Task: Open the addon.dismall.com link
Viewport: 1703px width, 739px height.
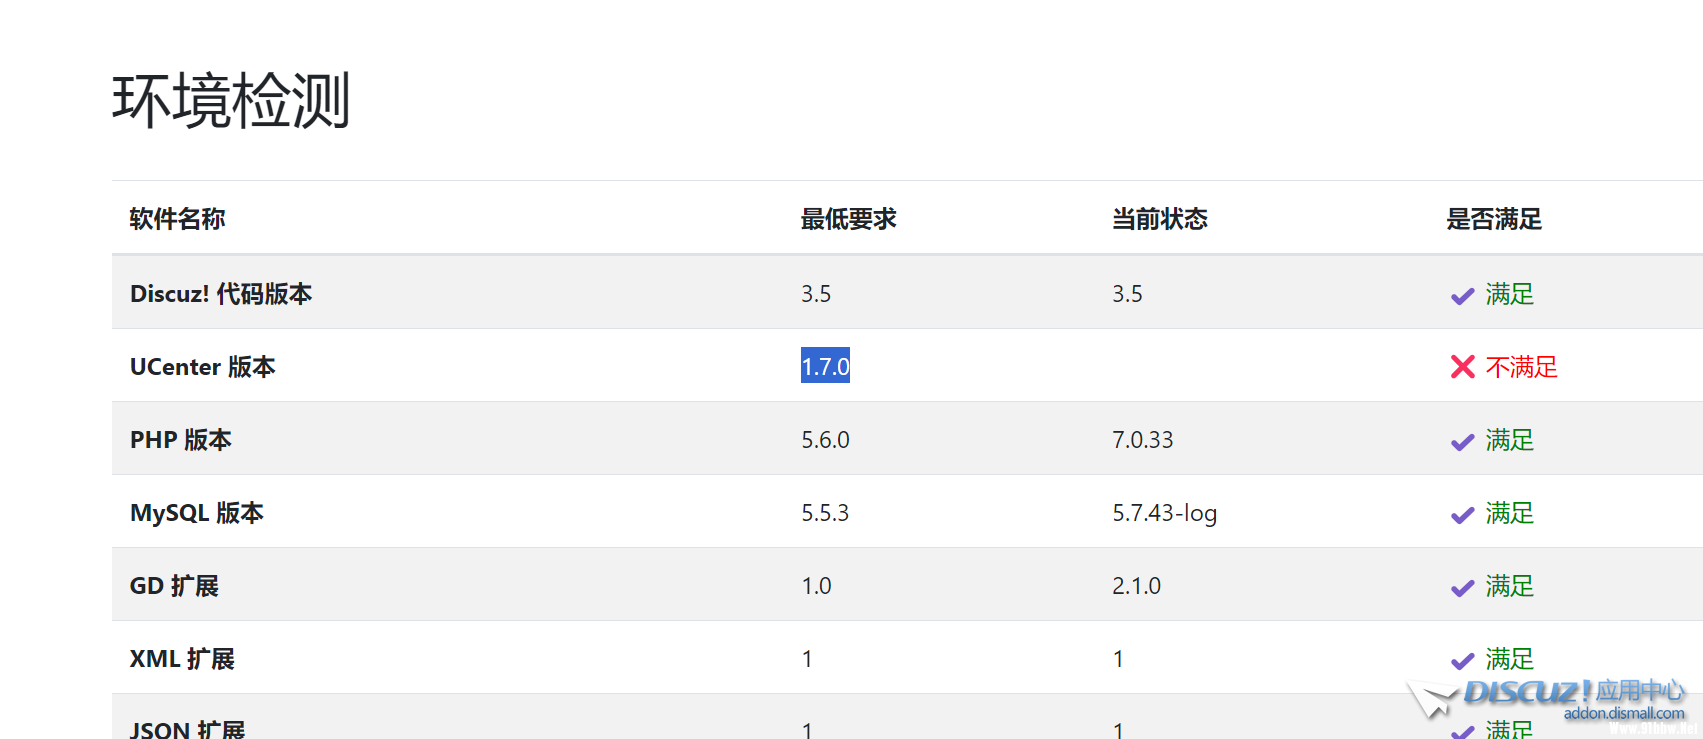Action: [1624, 714]
